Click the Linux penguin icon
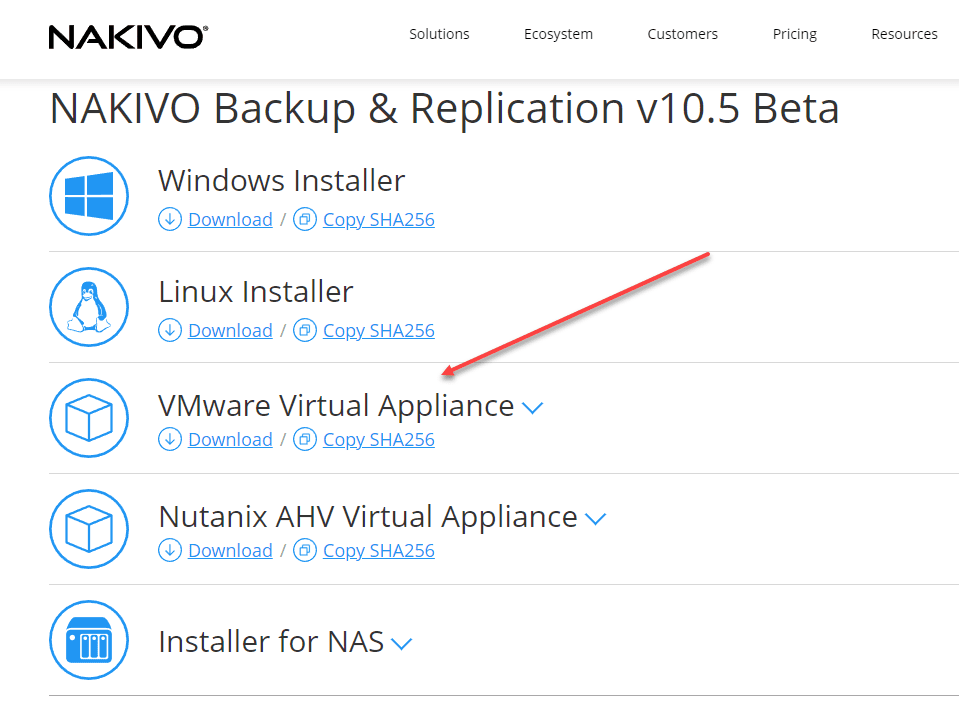 pos(89,307)
